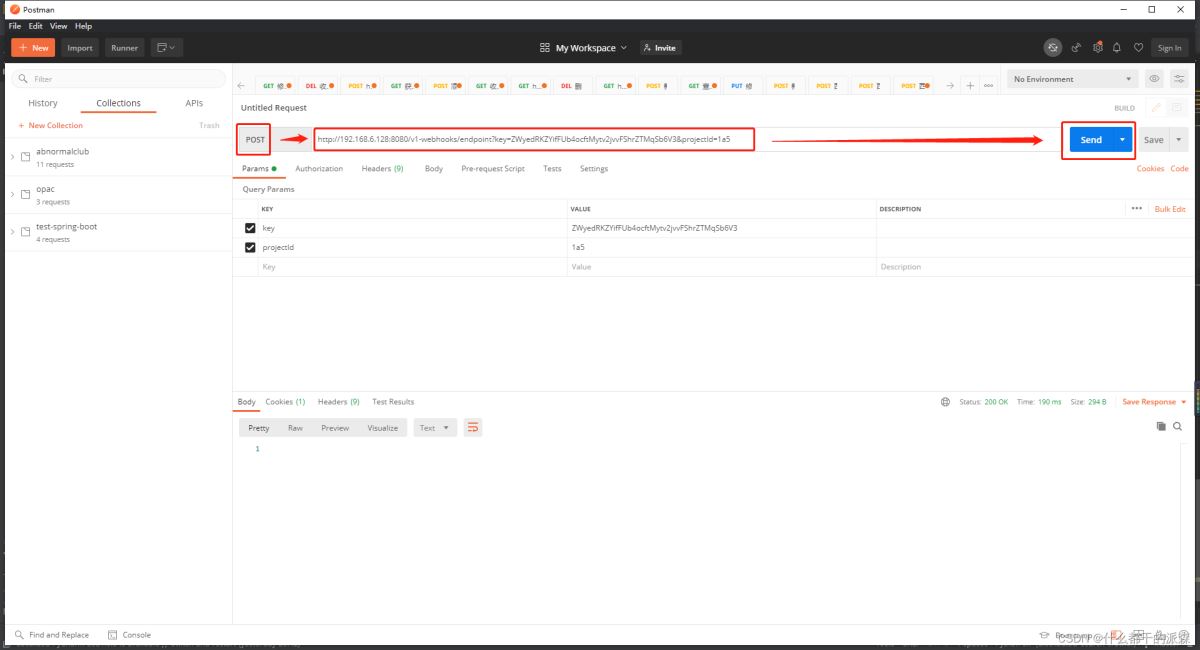Screen dimensions: 1200x650
Task: Open the Save Response dropdown
Action: (1154, 402)
